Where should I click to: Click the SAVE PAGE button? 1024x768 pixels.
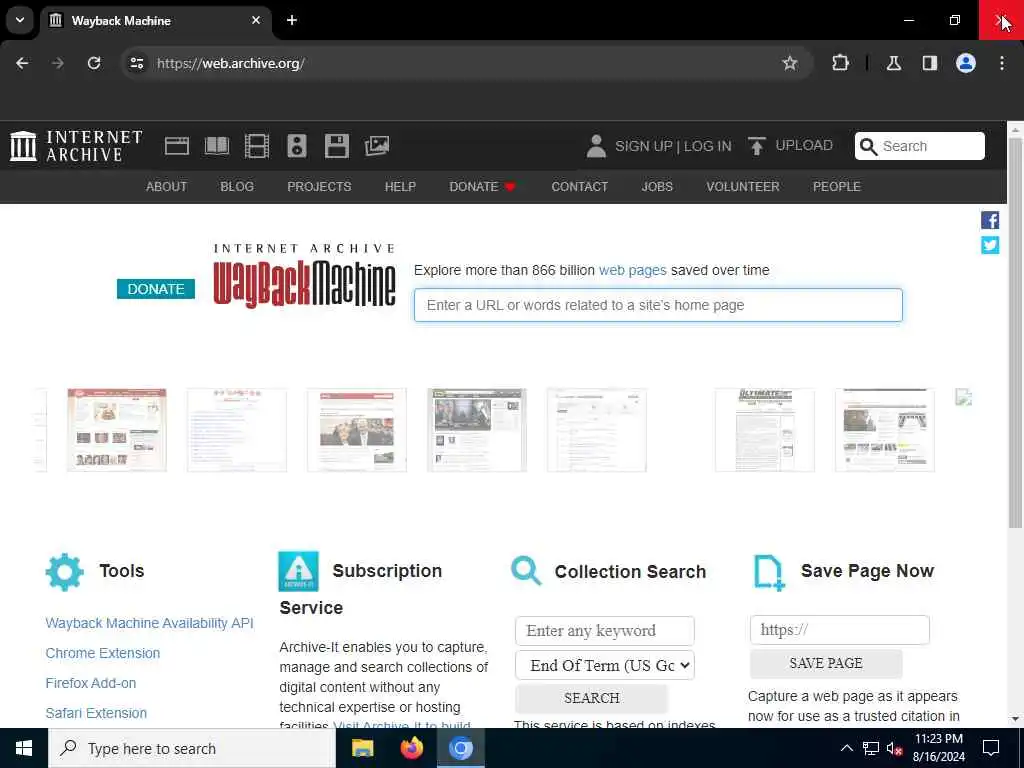[825, 664]
